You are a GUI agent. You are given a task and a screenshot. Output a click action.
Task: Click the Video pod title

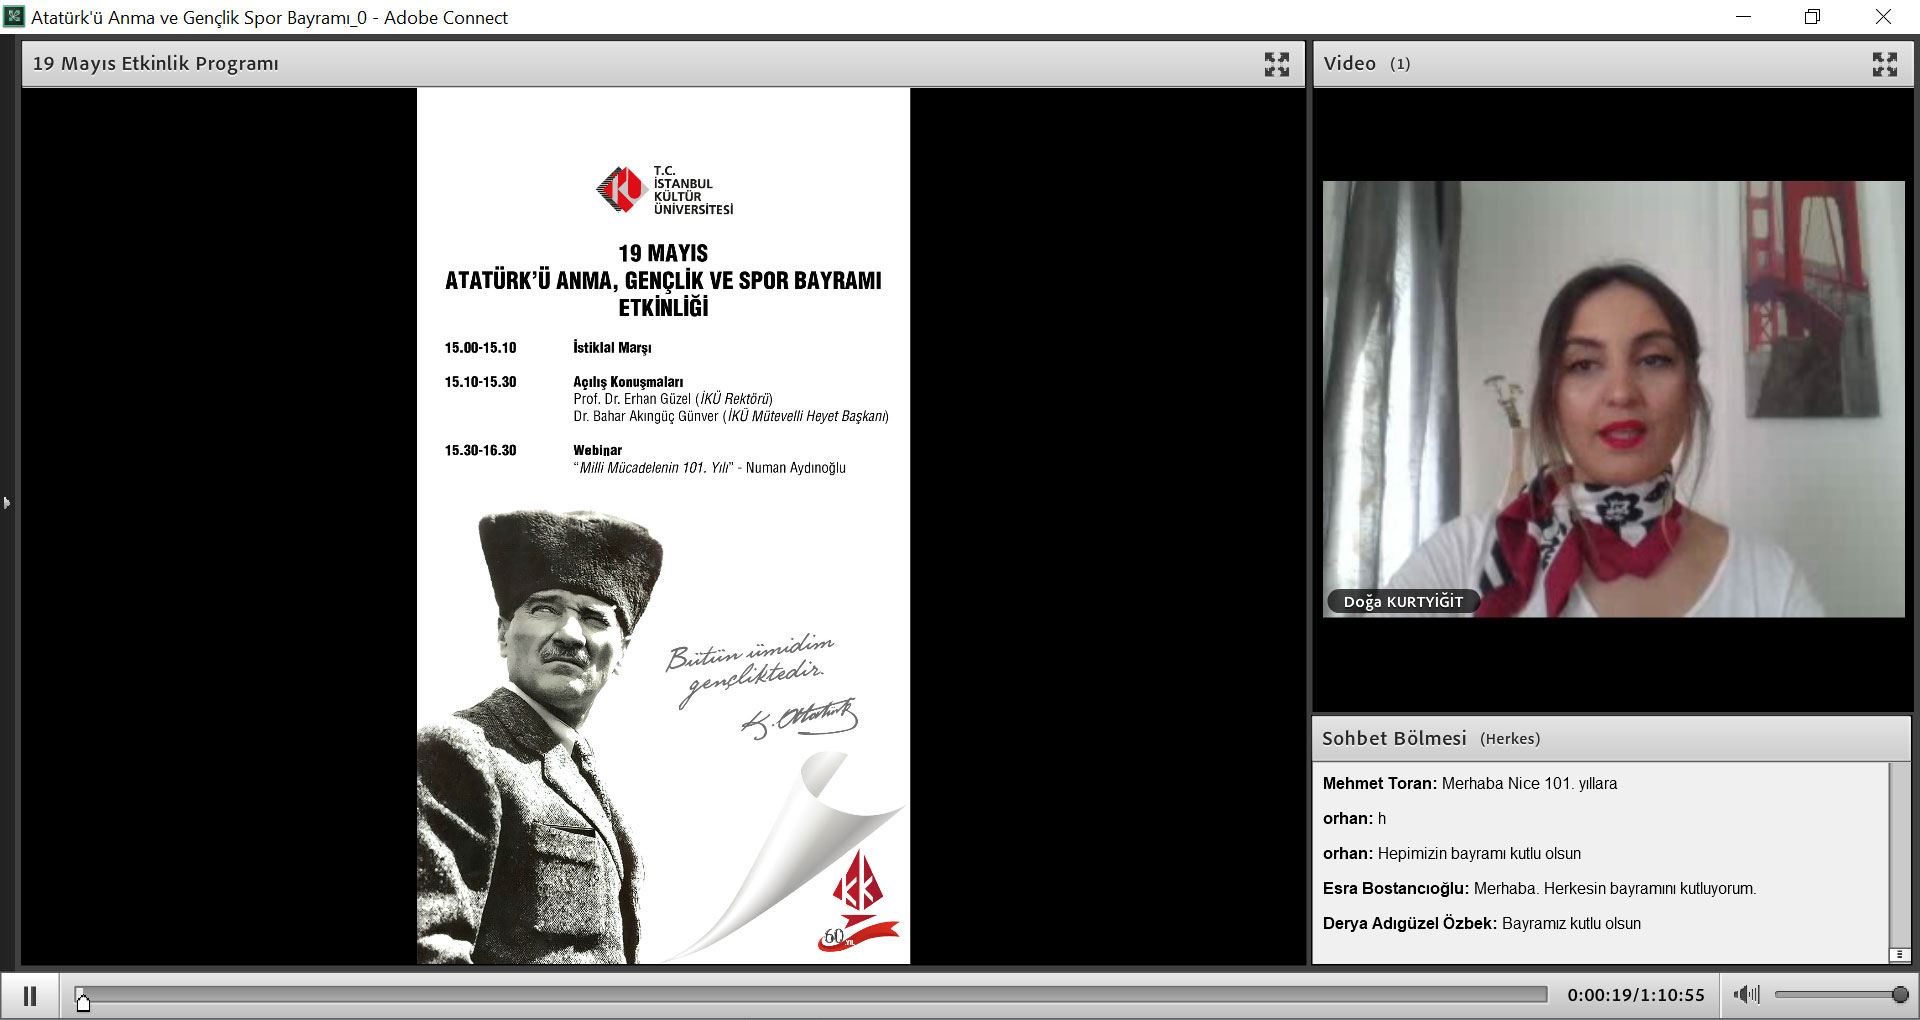coord(1350,64)
